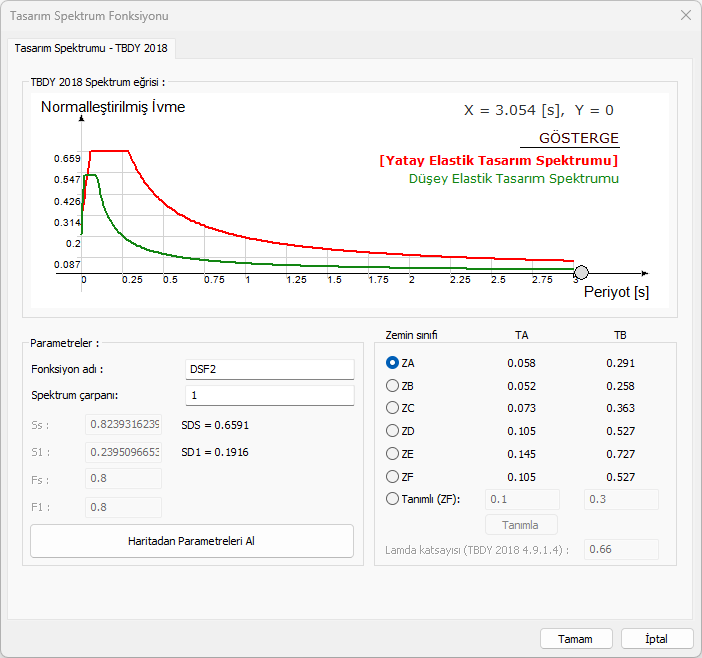Click the Tamam button to confirm

pyautogui.click(x=576, y=638)
